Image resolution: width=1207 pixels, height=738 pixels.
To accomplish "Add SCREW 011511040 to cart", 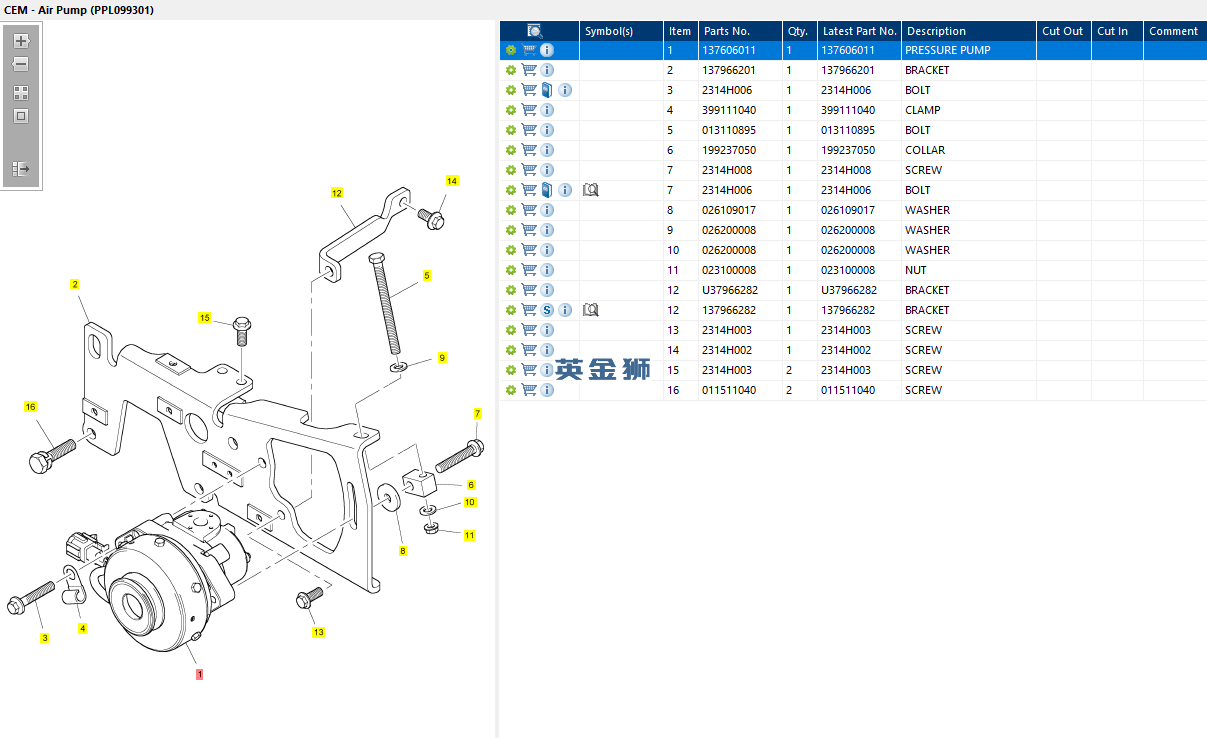I will click(529, 390).
